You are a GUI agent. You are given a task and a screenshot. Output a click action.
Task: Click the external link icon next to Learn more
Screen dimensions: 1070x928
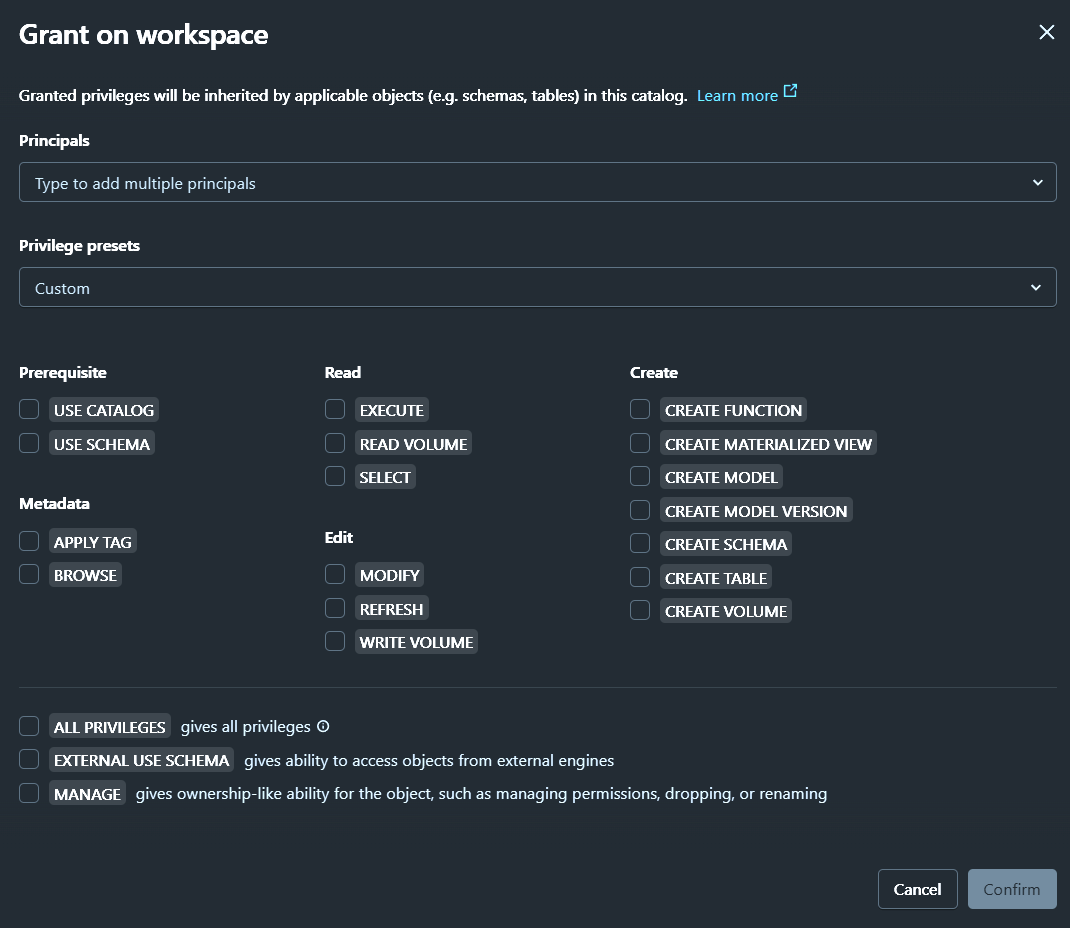[790, 89]
